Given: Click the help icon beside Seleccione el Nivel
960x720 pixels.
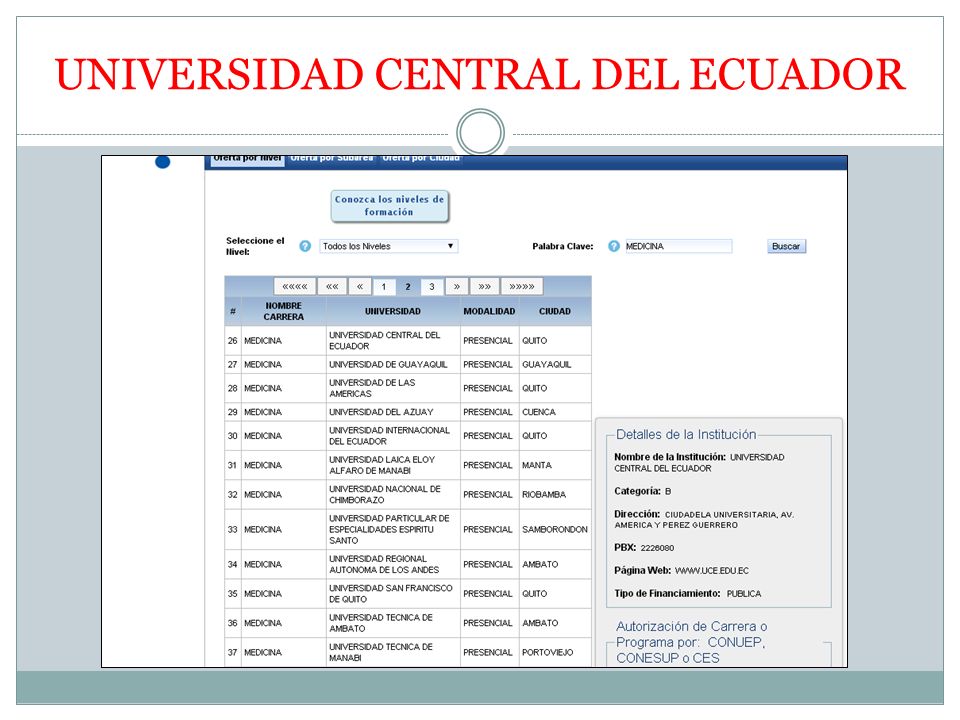Looking at the screenshot, I should [305, 246].
